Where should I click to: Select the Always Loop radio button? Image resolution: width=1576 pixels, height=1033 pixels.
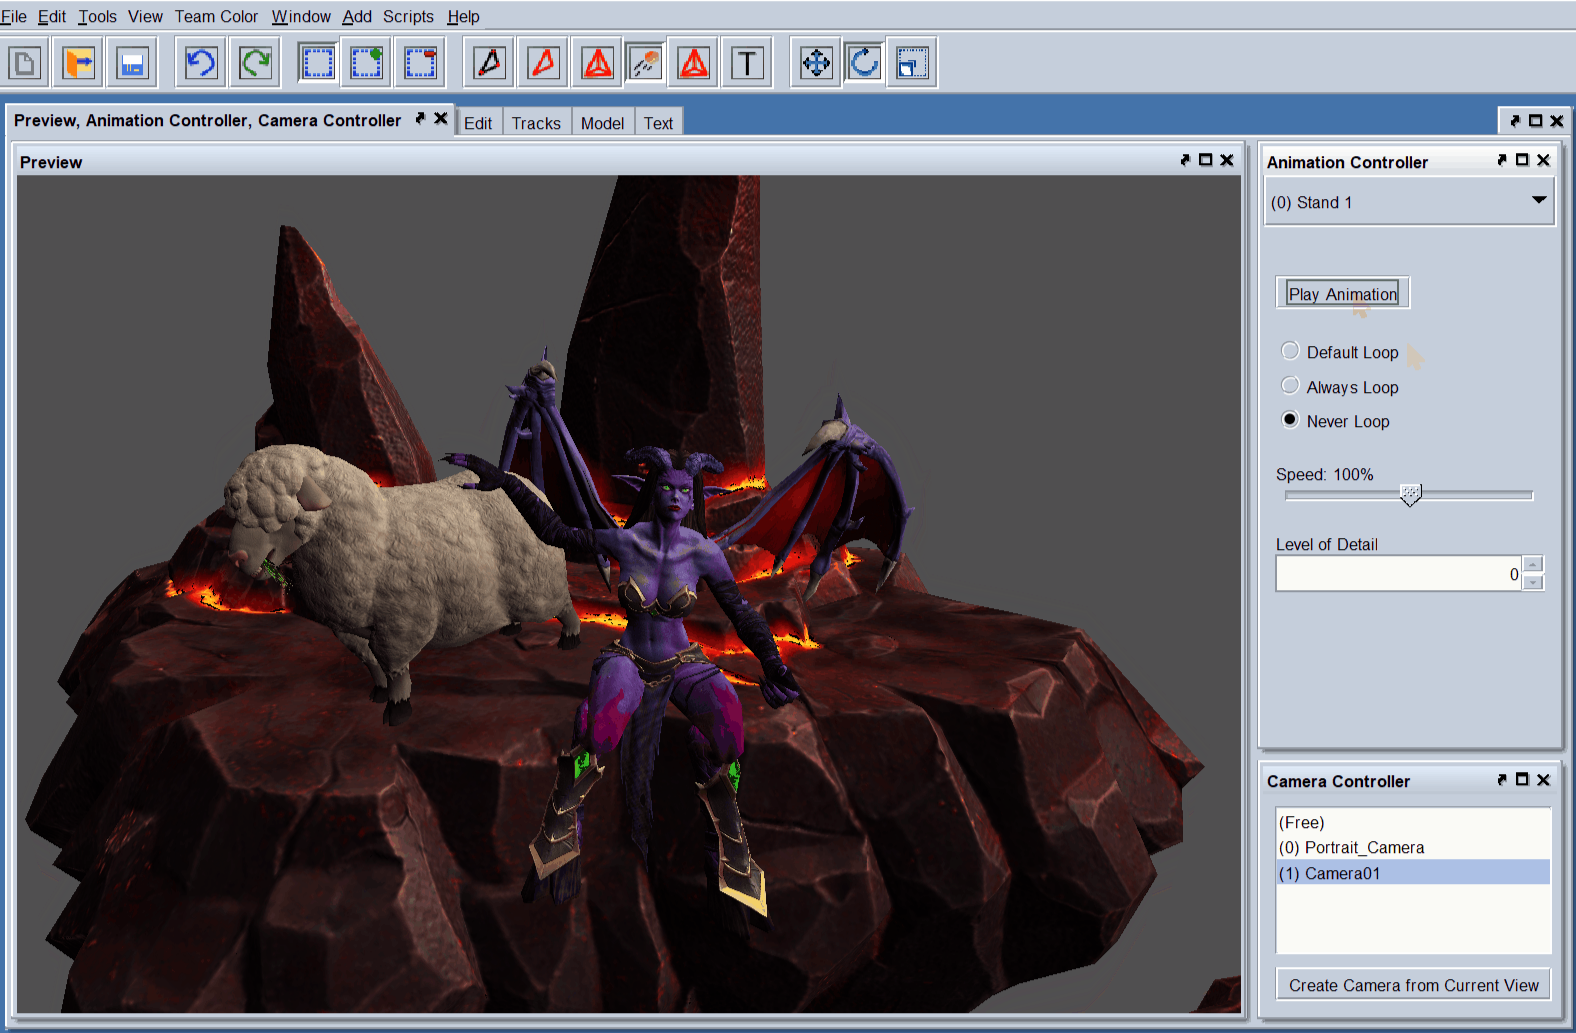1290,386
